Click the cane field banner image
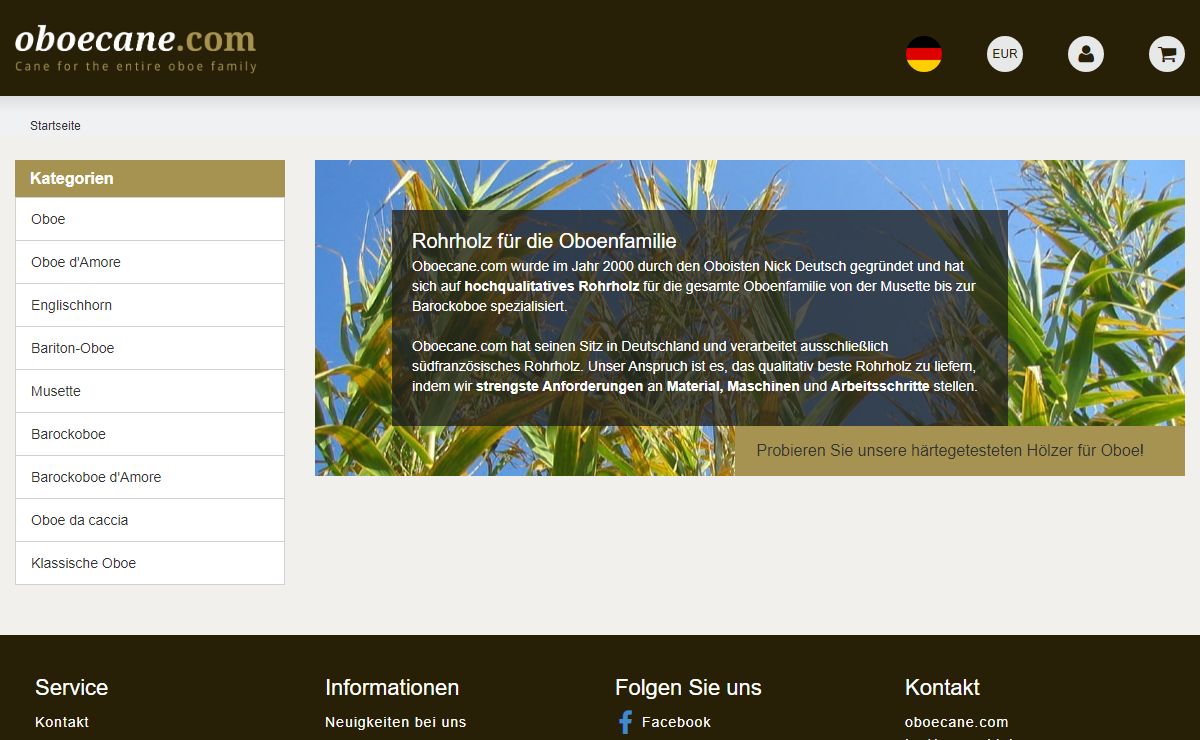Screen dimensions: 1200x740 point(750,318)
